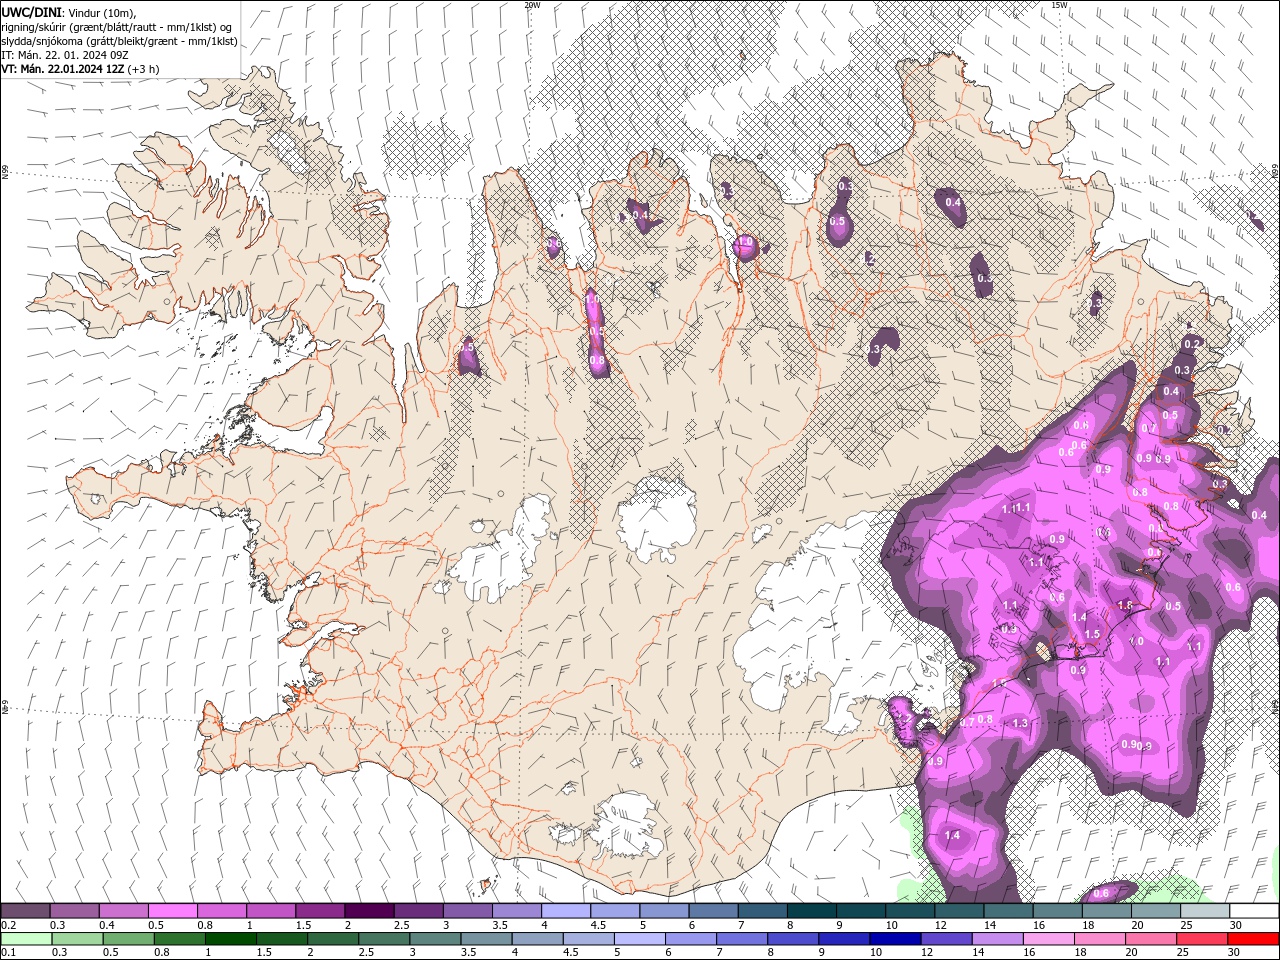This screenshot has width=1280, height=960.
Task: Pick the upper legend swatch between 8 and 9
Action: pyautogui.click(x=811, y=911)
